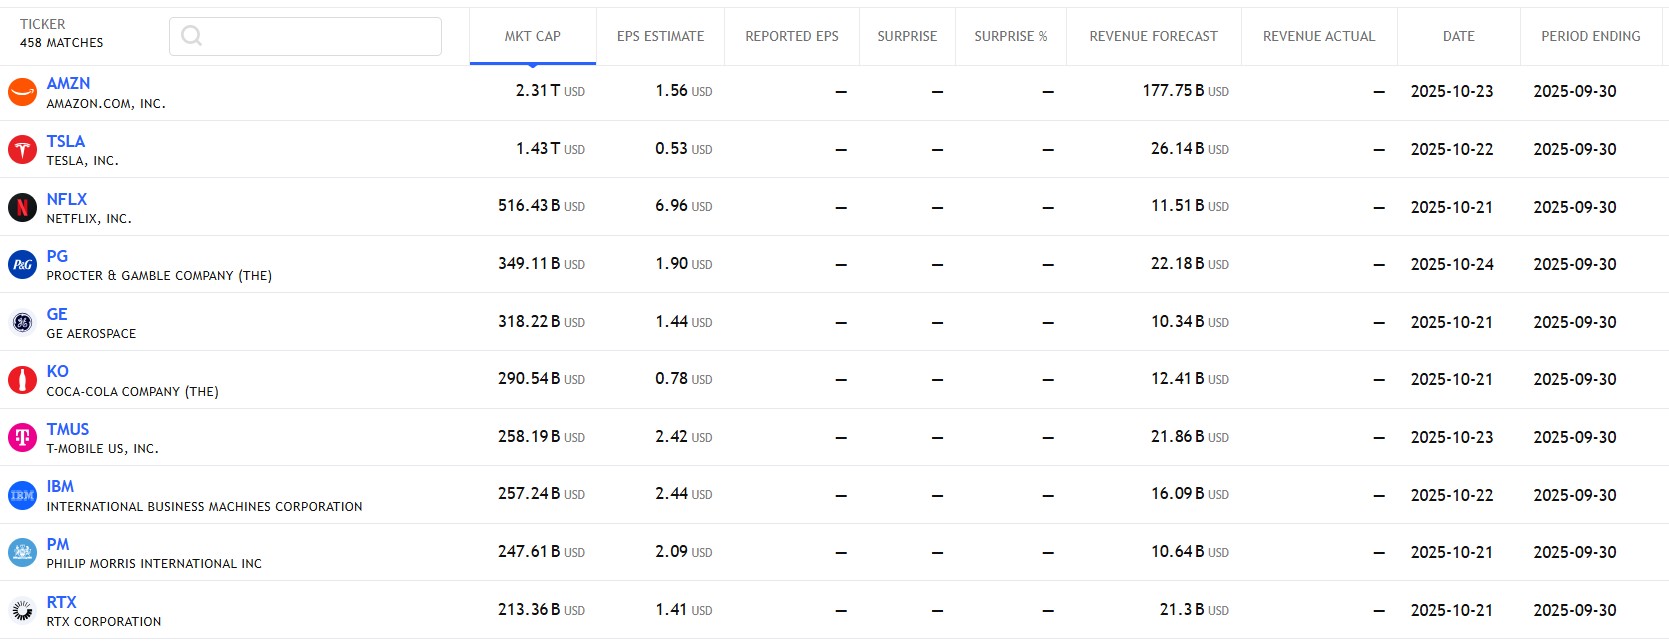Screen dimensions: 1669x643
Task: Open the AMZN ticker link
Action: click(x=68, y=84)
